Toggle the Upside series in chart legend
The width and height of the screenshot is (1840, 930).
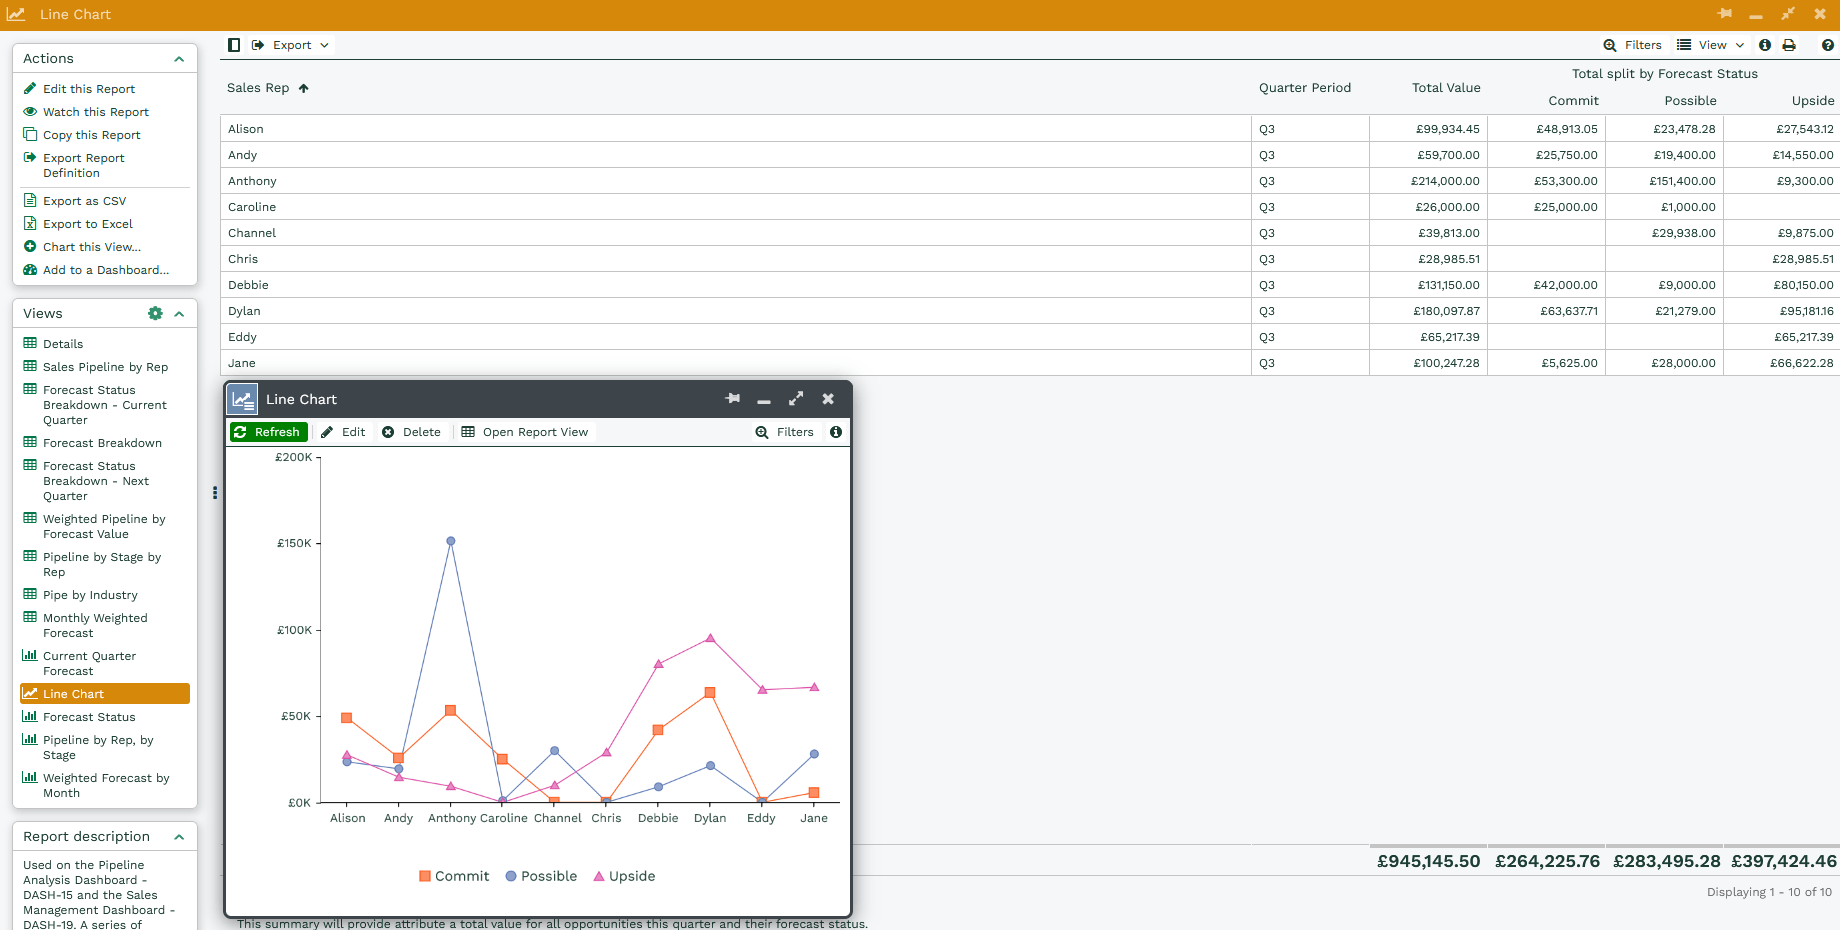point(625,876)
